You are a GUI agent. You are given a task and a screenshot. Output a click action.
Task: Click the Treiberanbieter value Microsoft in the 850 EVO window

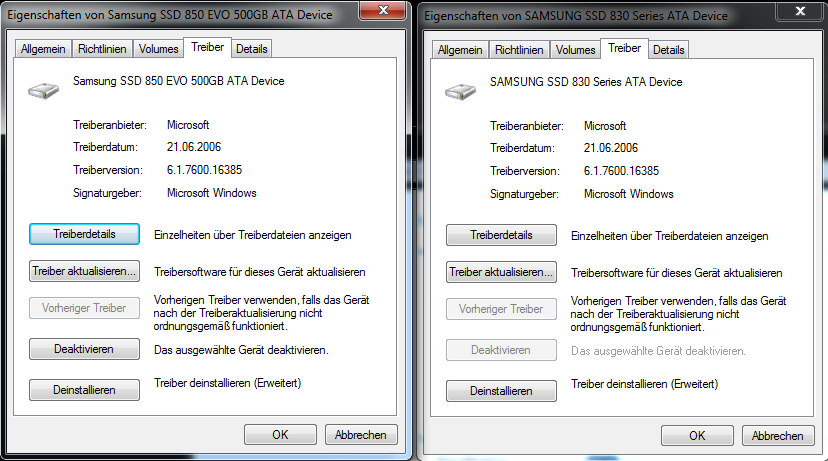[188, 125]
